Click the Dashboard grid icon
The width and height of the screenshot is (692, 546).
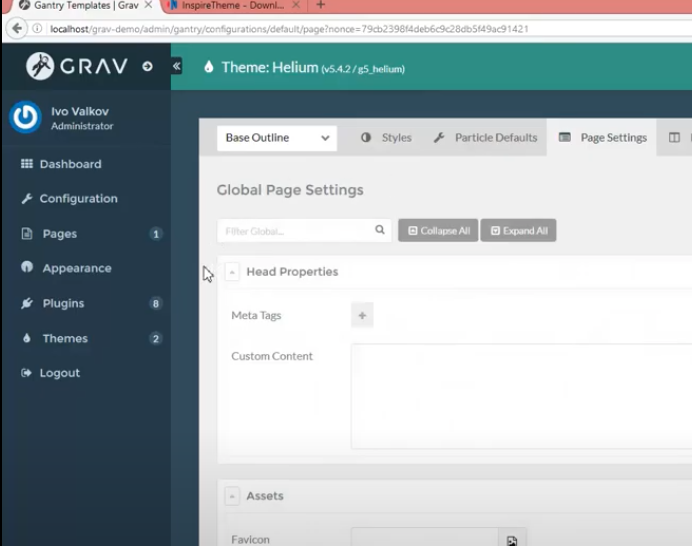tap(27, 164)
